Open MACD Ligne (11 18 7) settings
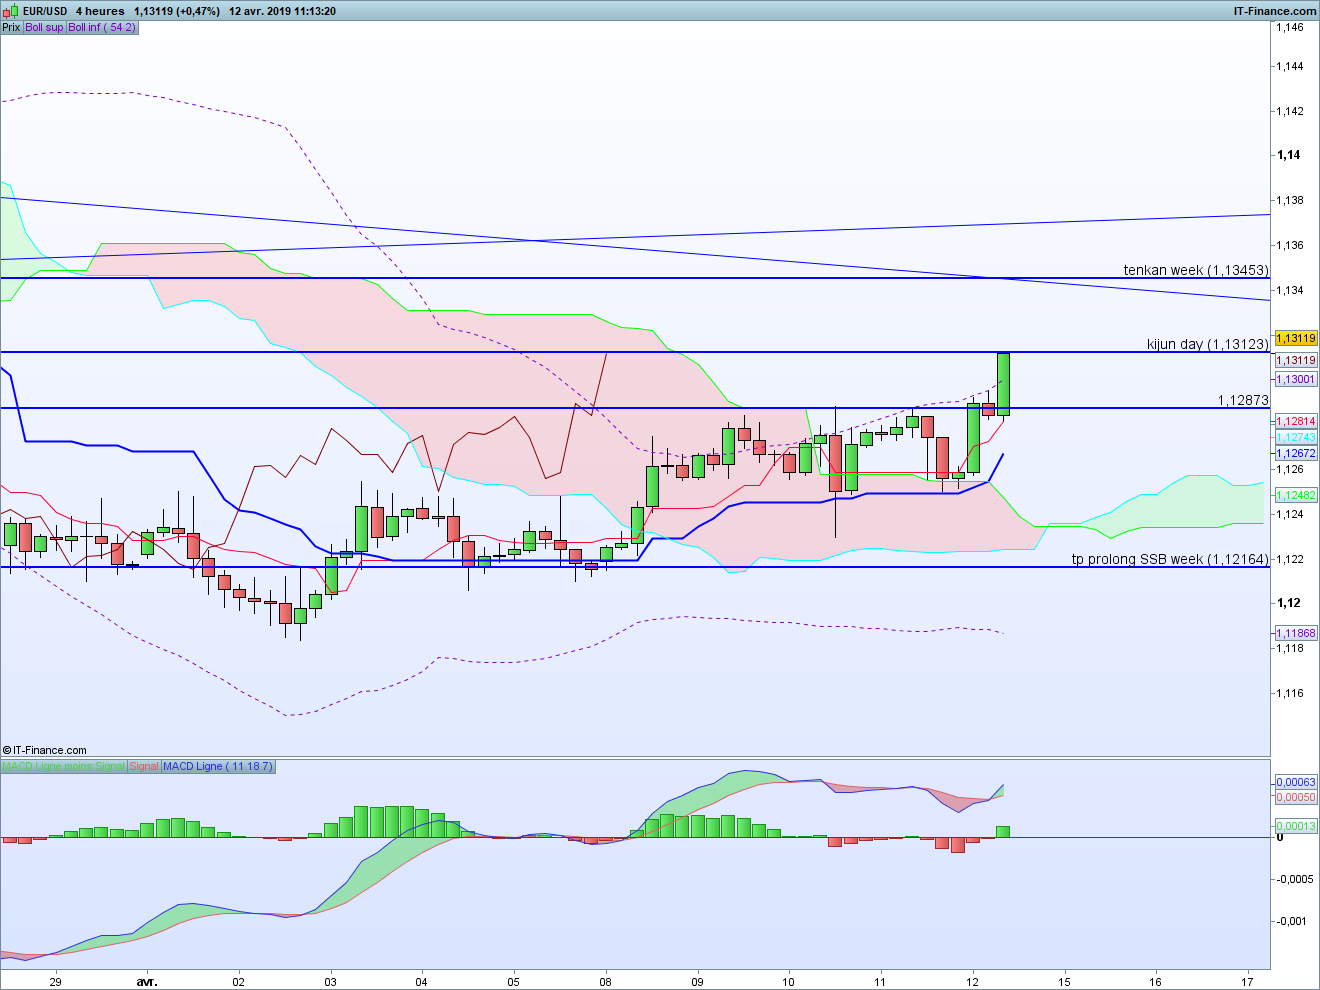Screen dimensions: 1320x990 coord(217,766)
